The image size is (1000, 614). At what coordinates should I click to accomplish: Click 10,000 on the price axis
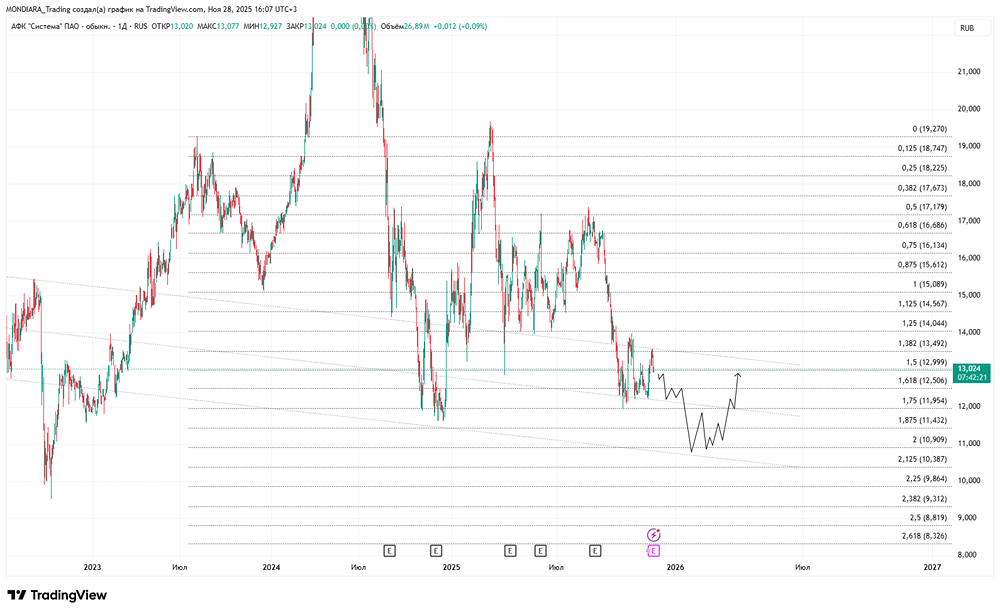[x=969, y=481]
